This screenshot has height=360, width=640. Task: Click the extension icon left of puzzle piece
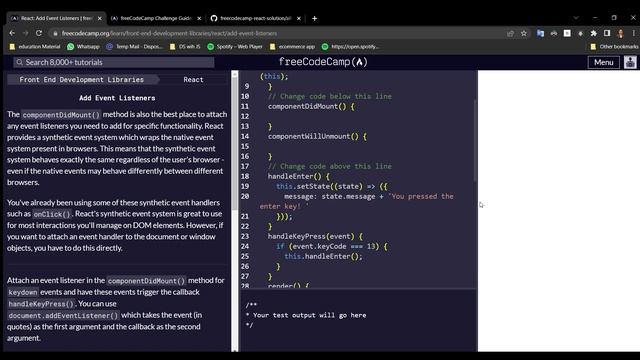point(580,33)
